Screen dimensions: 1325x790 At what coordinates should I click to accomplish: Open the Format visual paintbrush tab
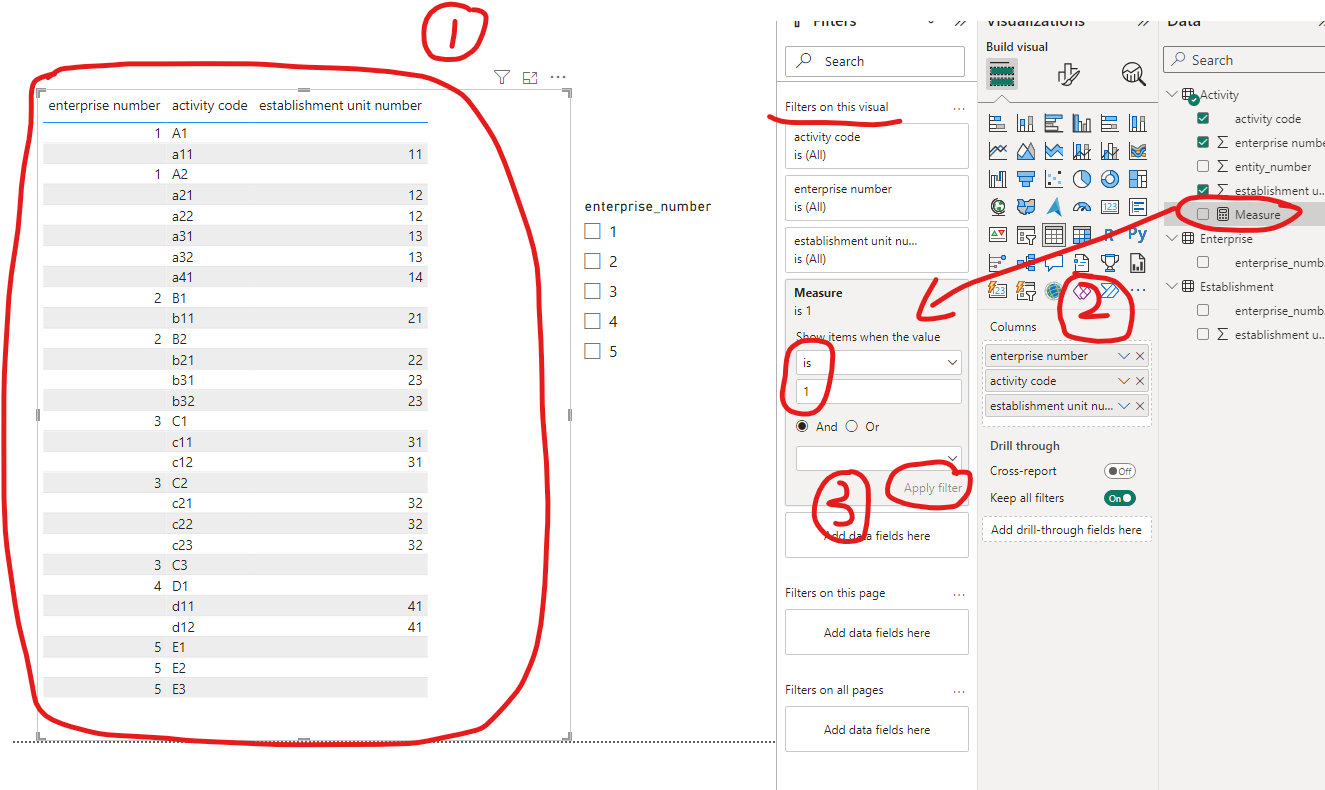(1068, 74)
